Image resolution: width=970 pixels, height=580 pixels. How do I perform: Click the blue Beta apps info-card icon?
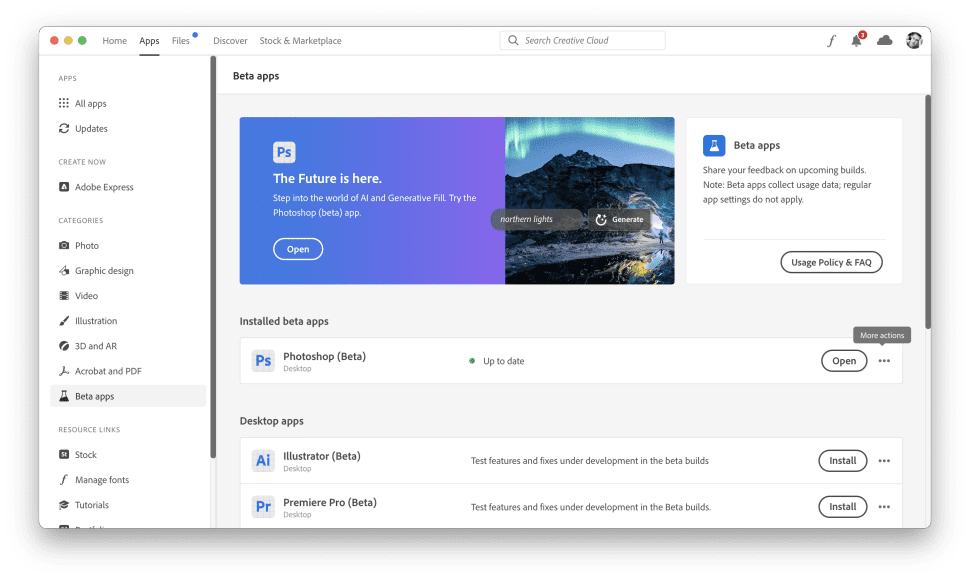714,145
